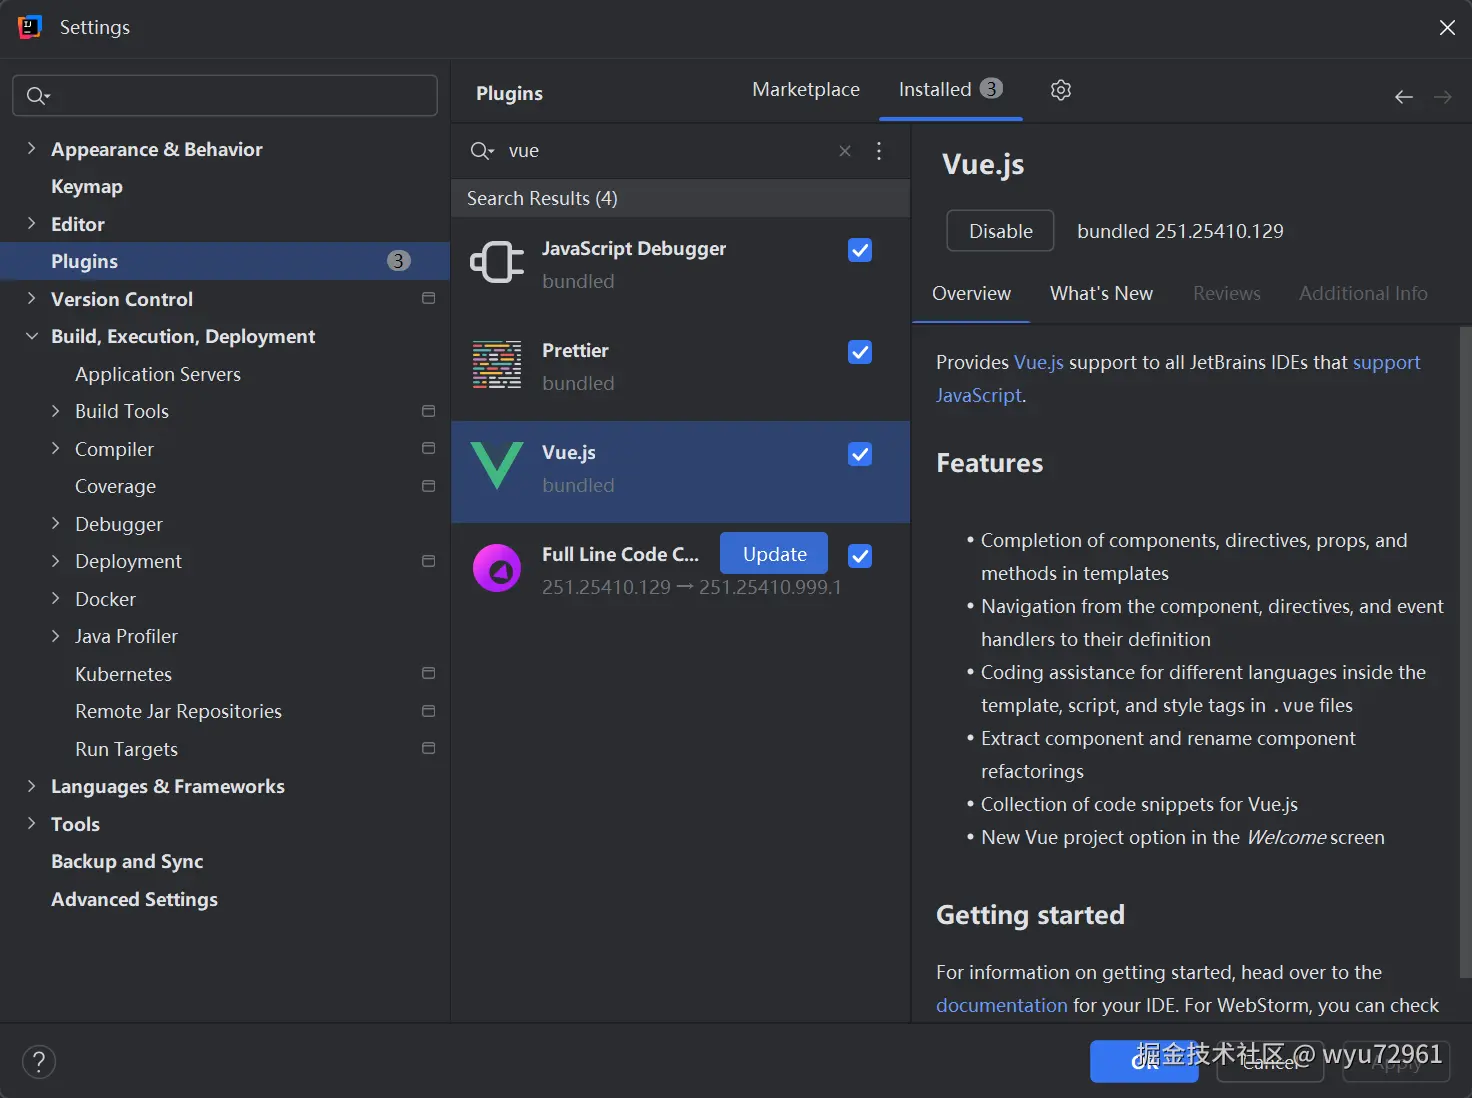Image resolution: width=1472 pixels, height=1098 pixels.
Task: Open the Vue.js link in description
Action: click(x=1039, y=363)
